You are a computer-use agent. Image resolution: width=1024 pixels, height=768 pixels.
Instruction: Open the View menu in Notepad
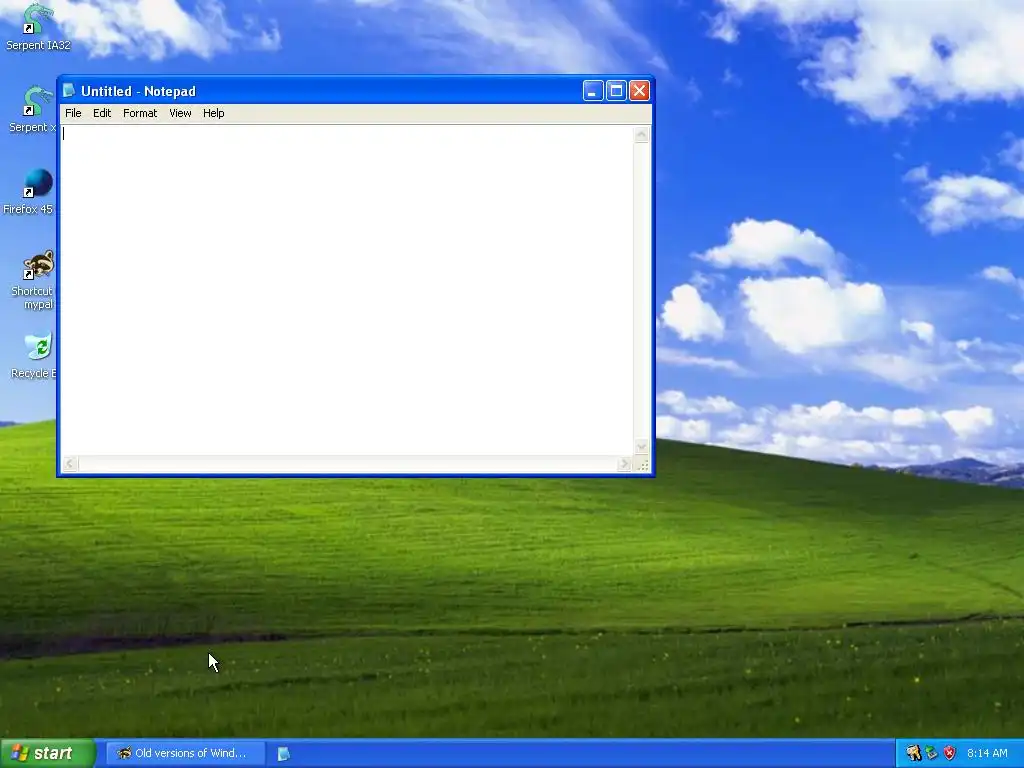point(180,113)
